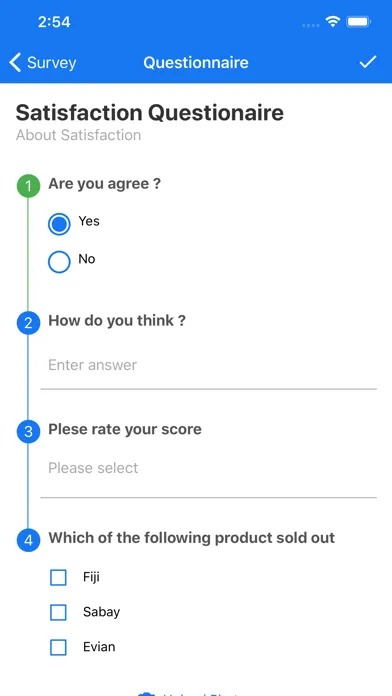
Task: Focus the Enter answer text field
Action: pyautogui.click(x=209, y=366)
